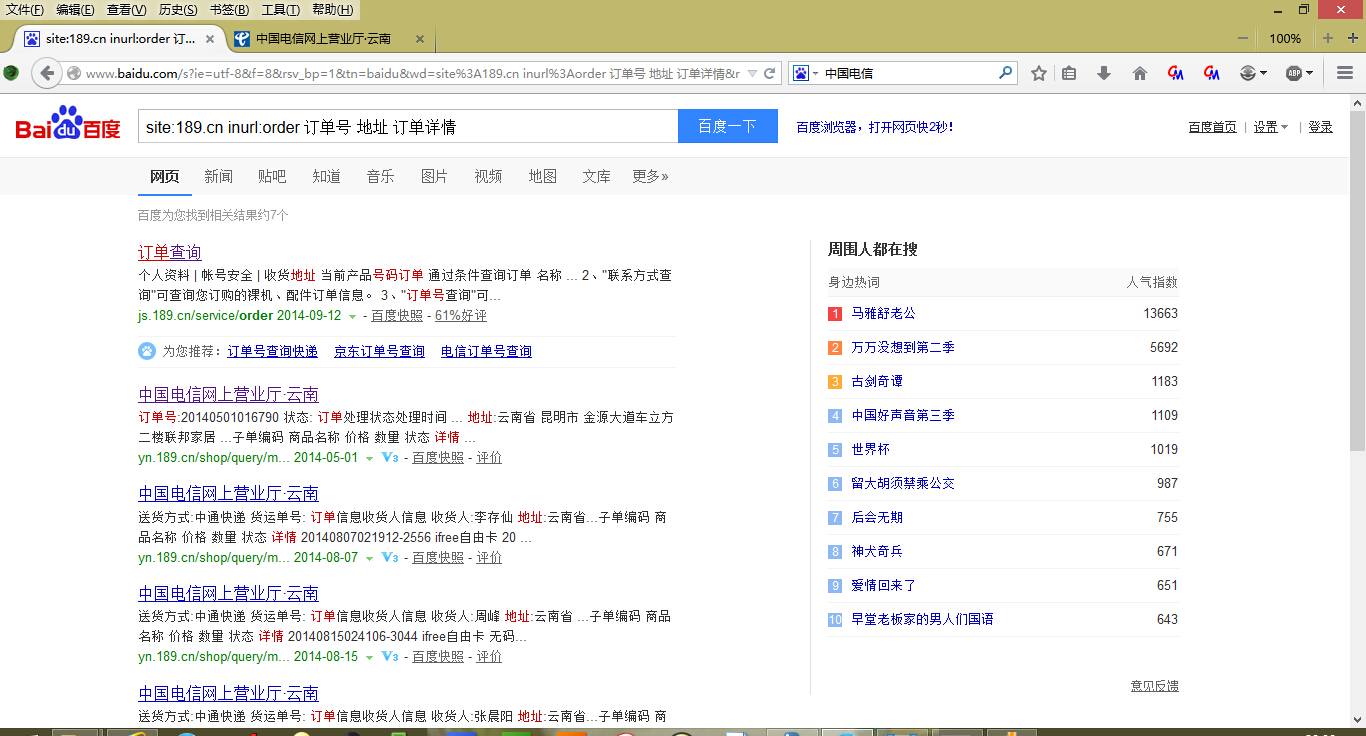The width and height of the screenshot is (1366, 736).
Task: Switch to the 文库 search tab
Action: tap(596, 176)
